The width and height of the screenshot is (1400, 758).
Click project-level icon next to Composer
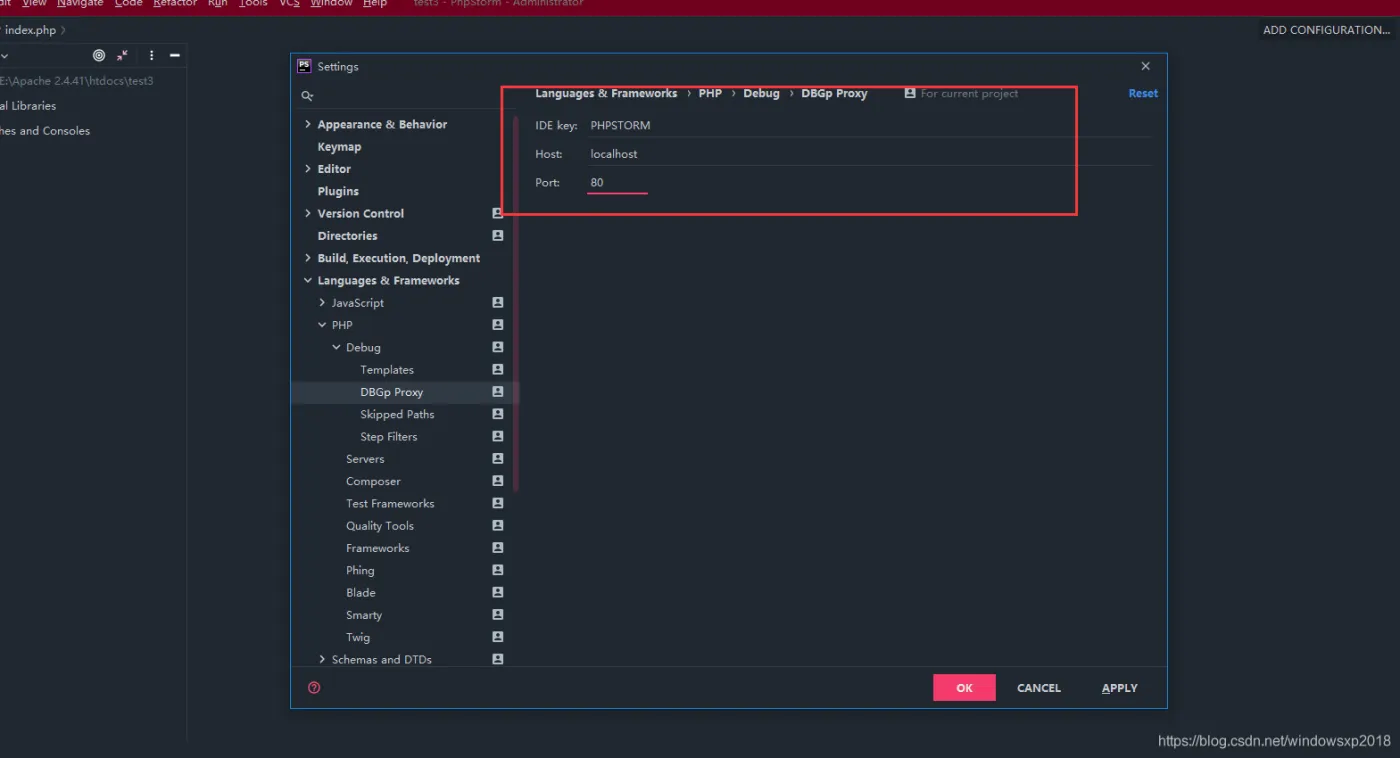(498, 481)
